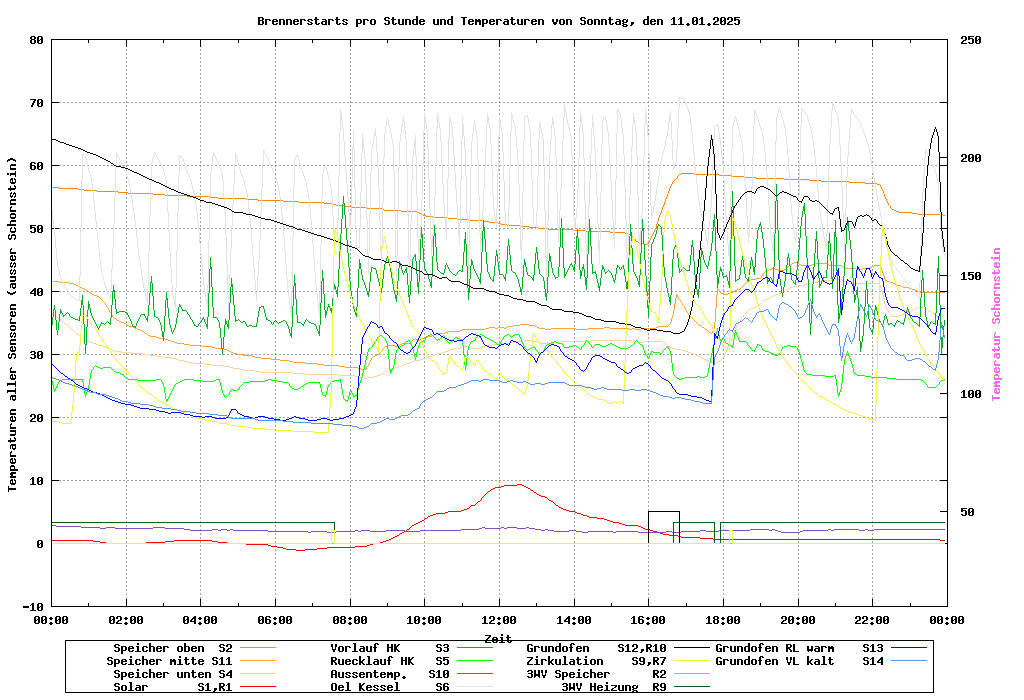
Task: Click the 3WV Heizung R9 legend entry
Action: click(613, 687)
